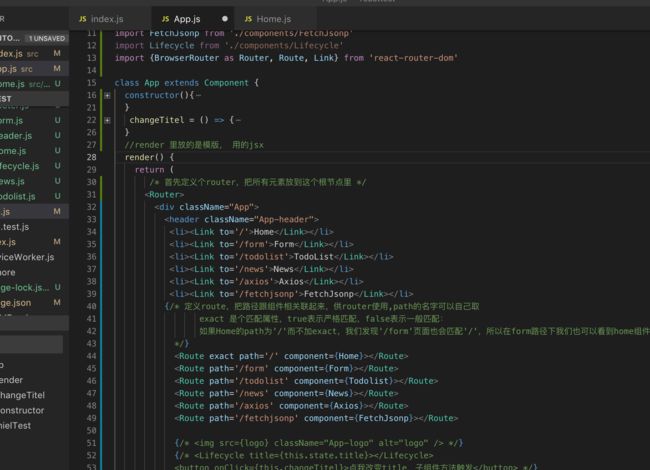Open the gitignore file in tree

[x=34, y=272]
